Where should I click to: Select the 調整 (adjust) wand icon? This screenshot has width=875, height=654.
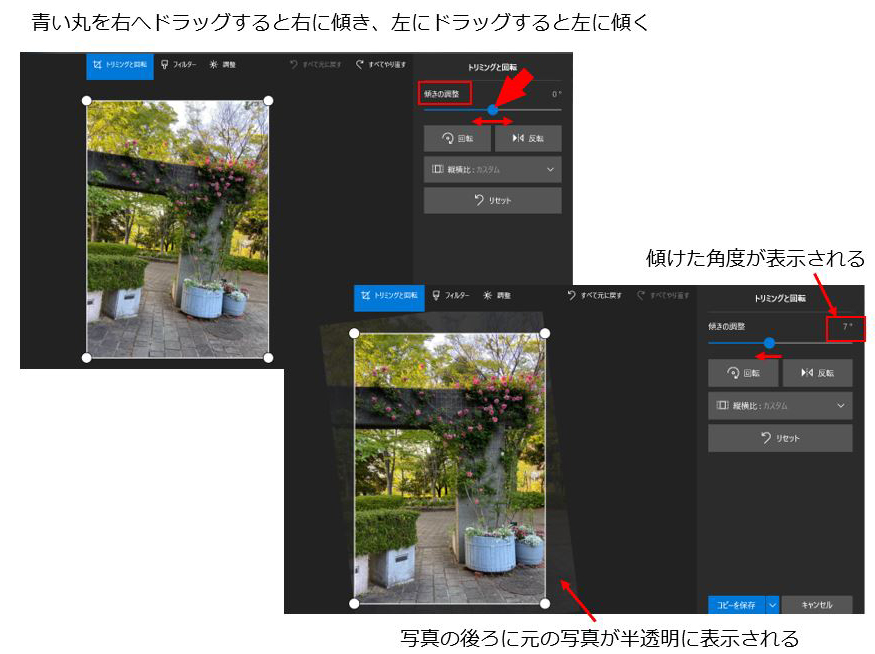214,64
